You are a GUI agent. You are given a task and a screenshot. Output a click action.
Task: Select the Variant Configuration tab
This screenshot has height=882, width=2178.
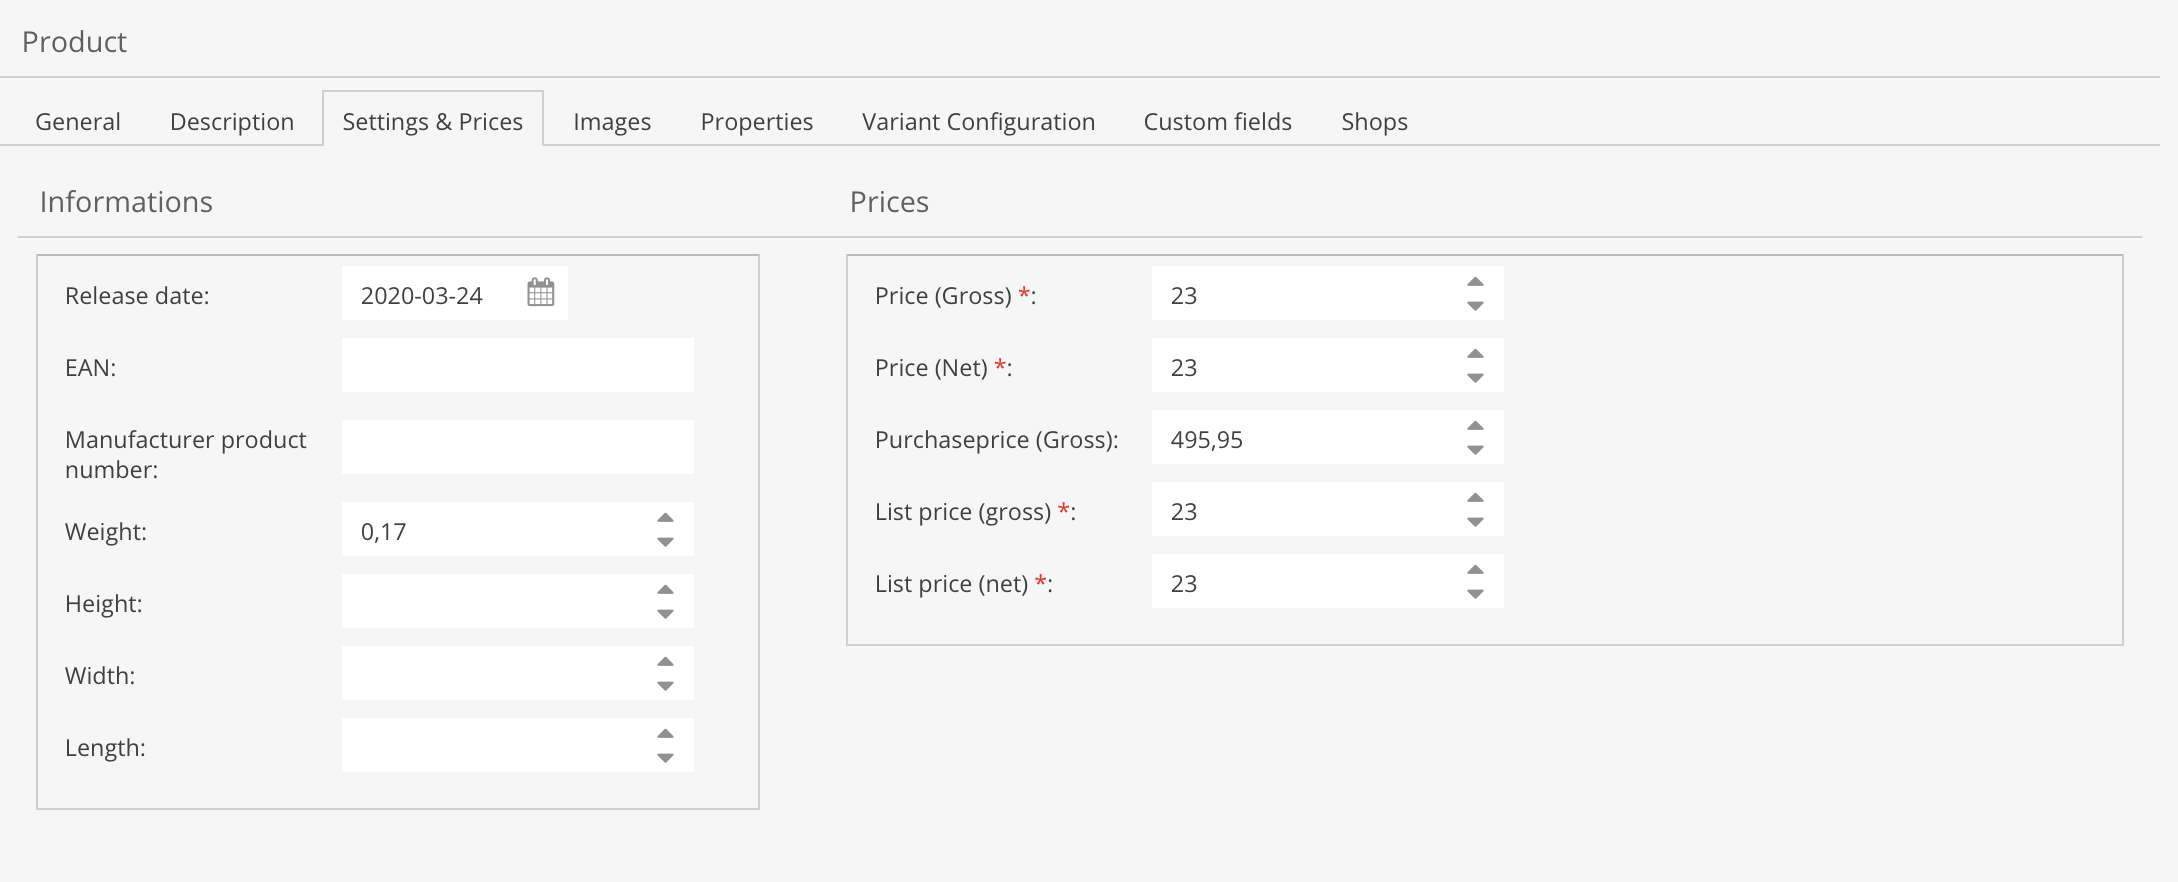(x=978, y=122)
